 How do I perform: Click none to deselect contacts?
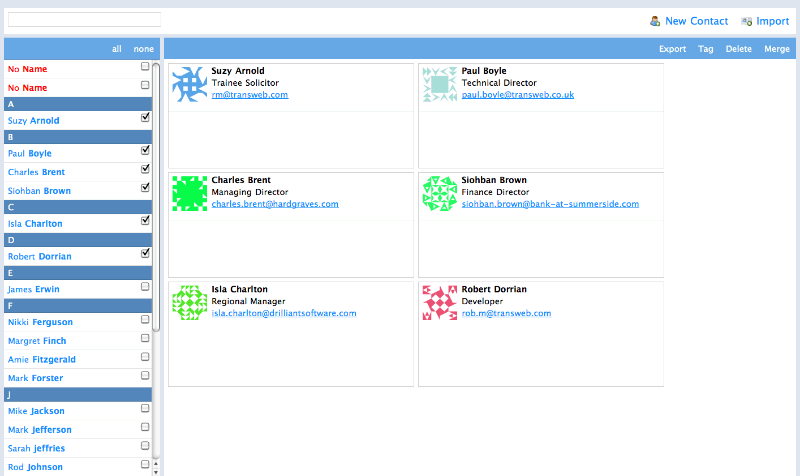[x=143, y=49]
